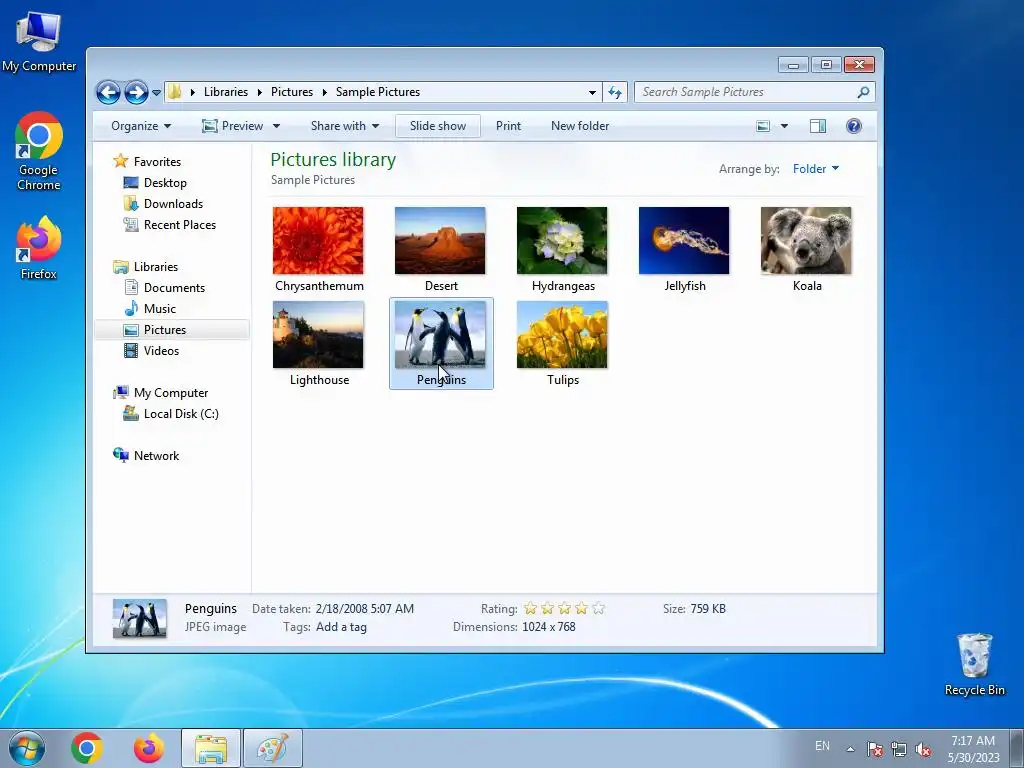
Task: Launch Firefox from the taskbar
Action: coord(149,748)
